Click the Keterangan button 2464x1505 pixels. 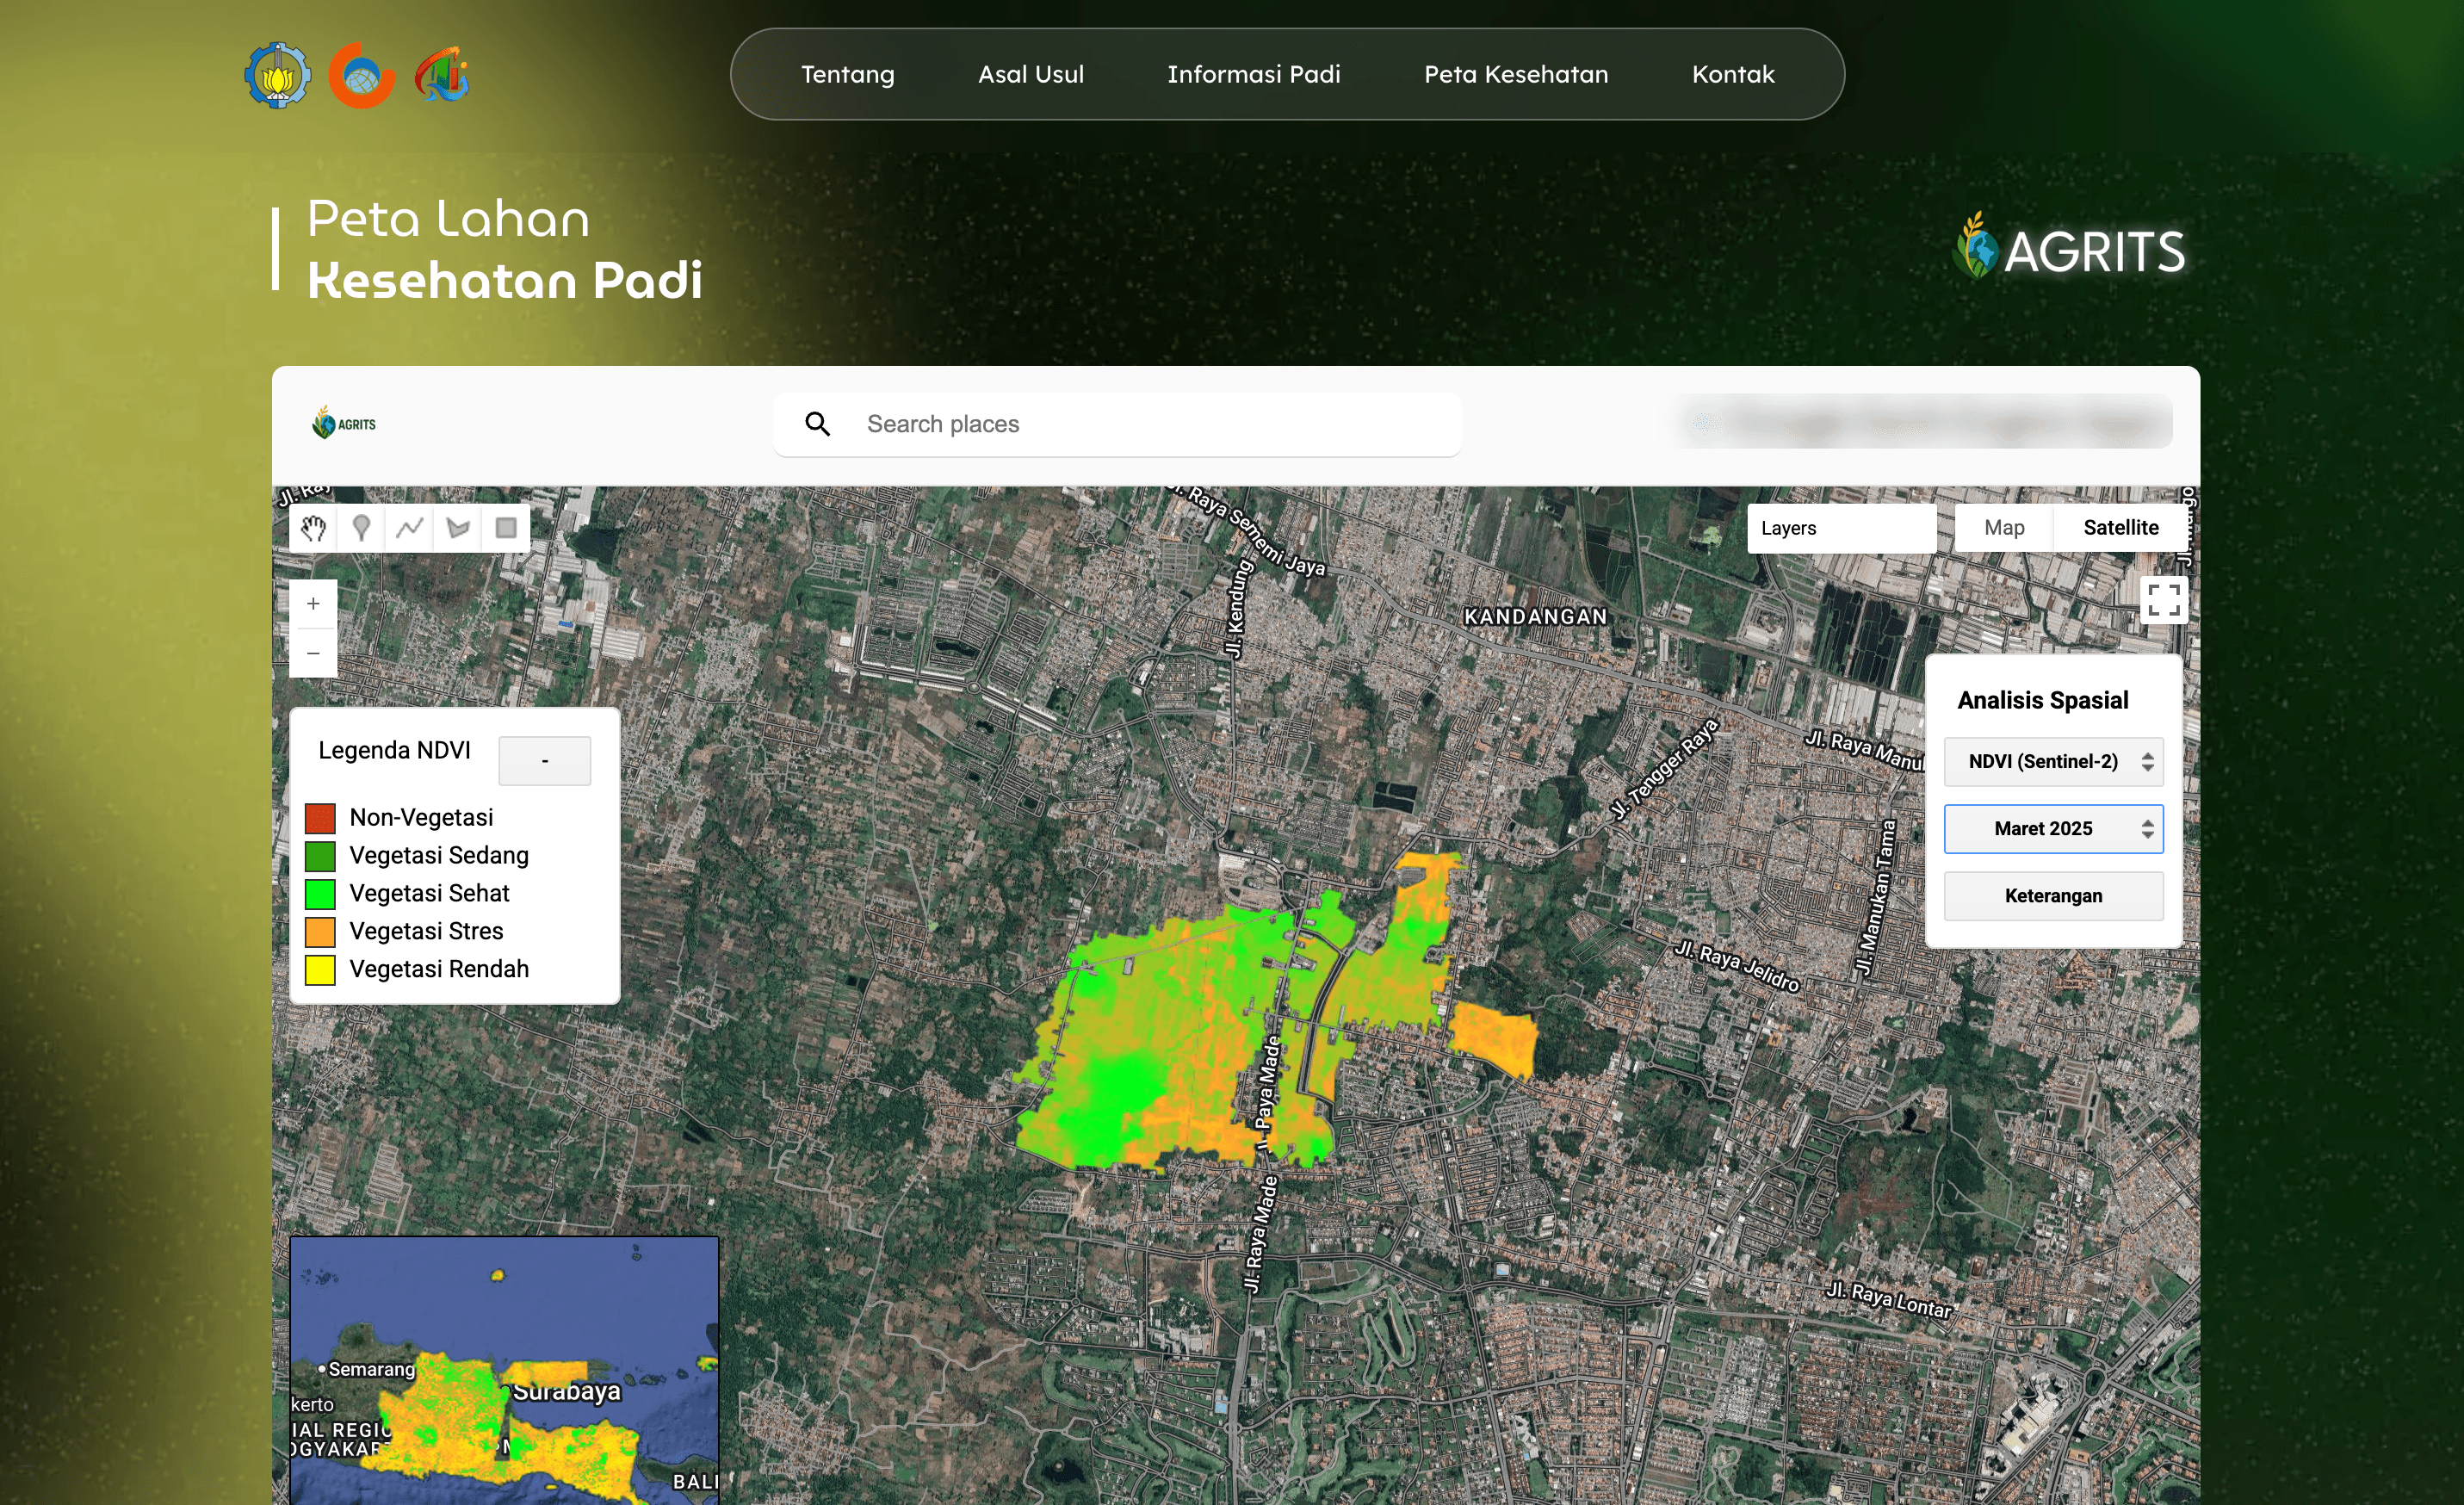[2053, 895]
